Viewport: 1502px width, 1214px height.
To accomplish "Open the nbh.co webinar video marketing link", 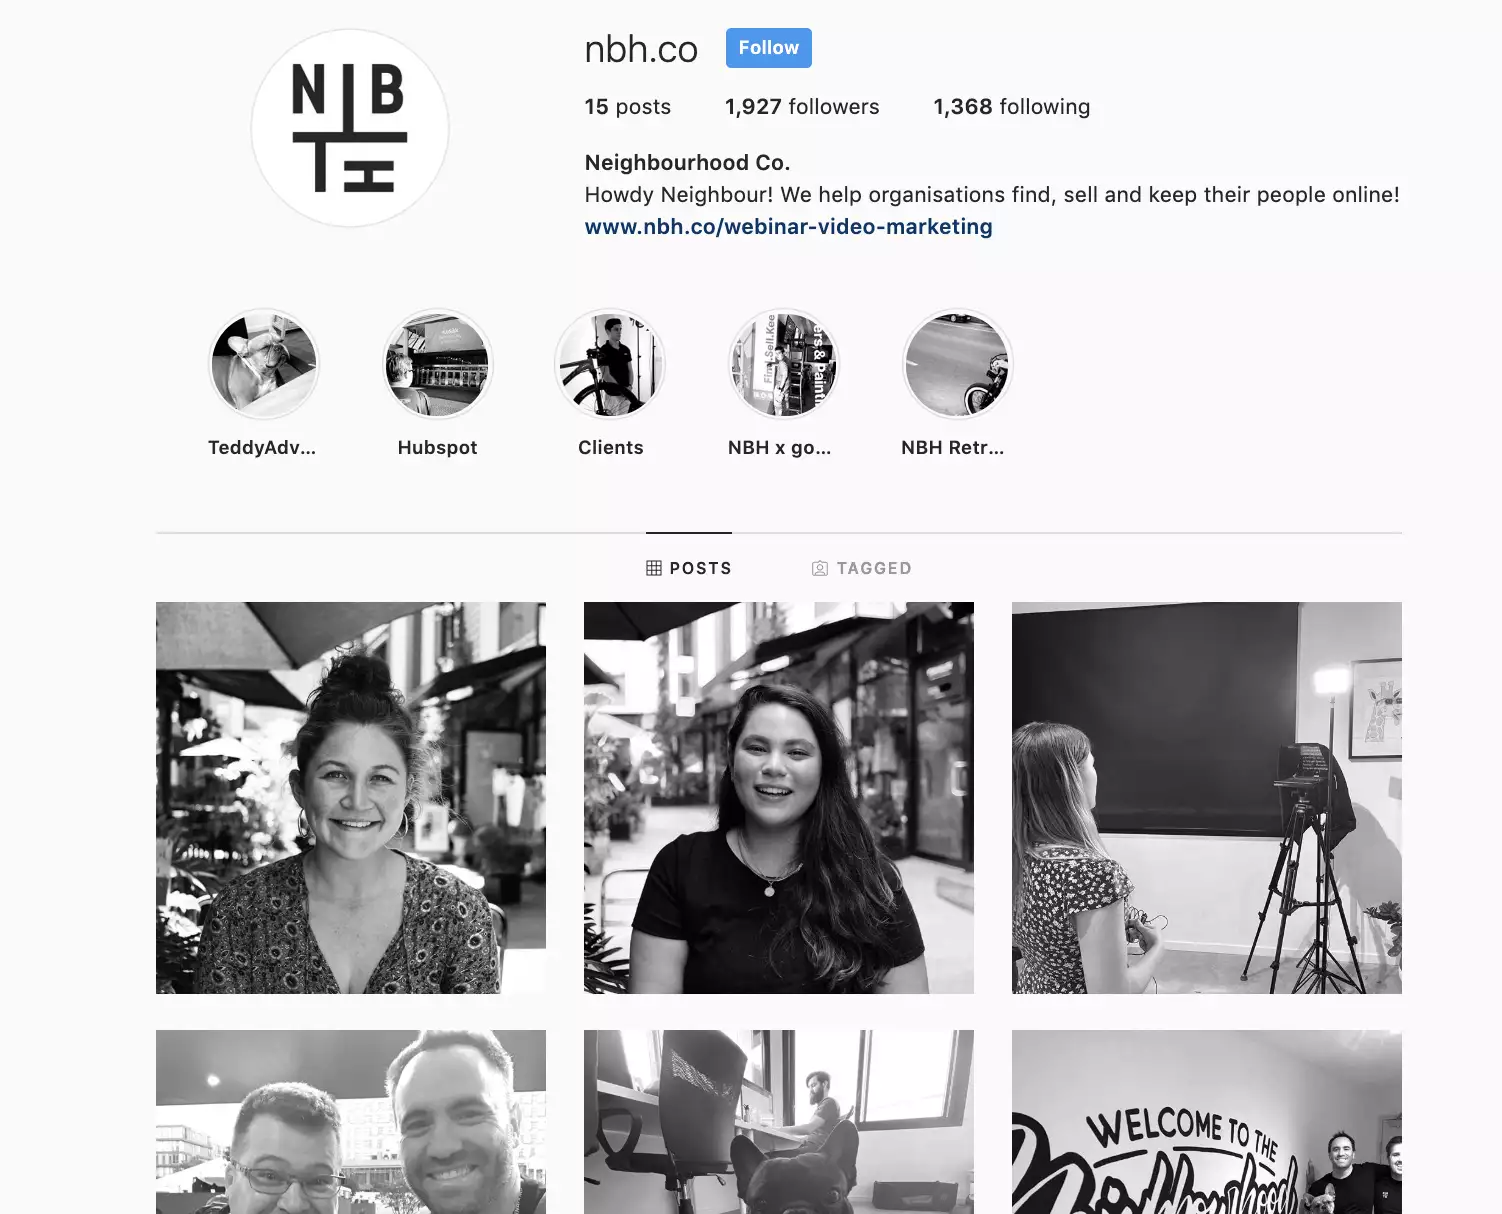I will tap(788, 227).
